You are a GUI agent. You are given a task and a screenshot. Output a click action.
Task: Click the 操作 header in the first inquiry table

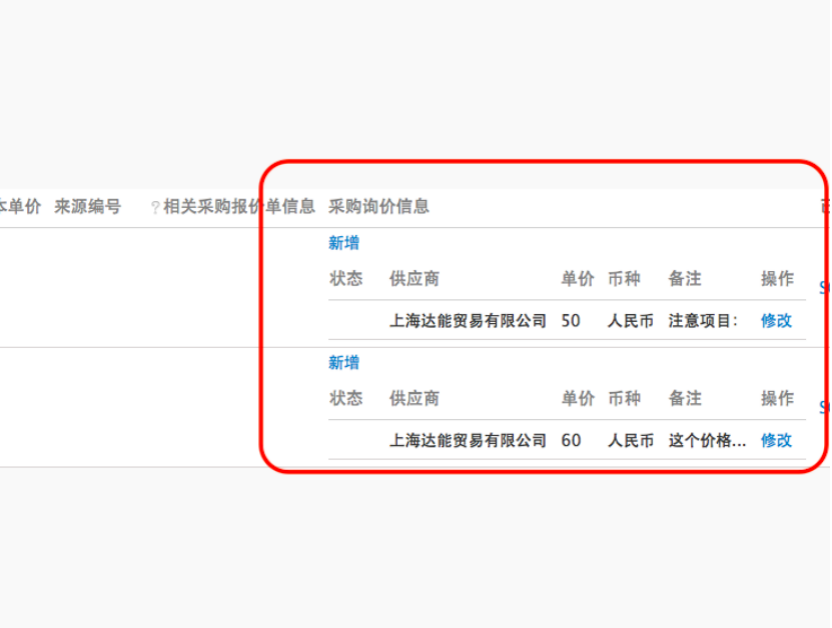tap(777, 279)
